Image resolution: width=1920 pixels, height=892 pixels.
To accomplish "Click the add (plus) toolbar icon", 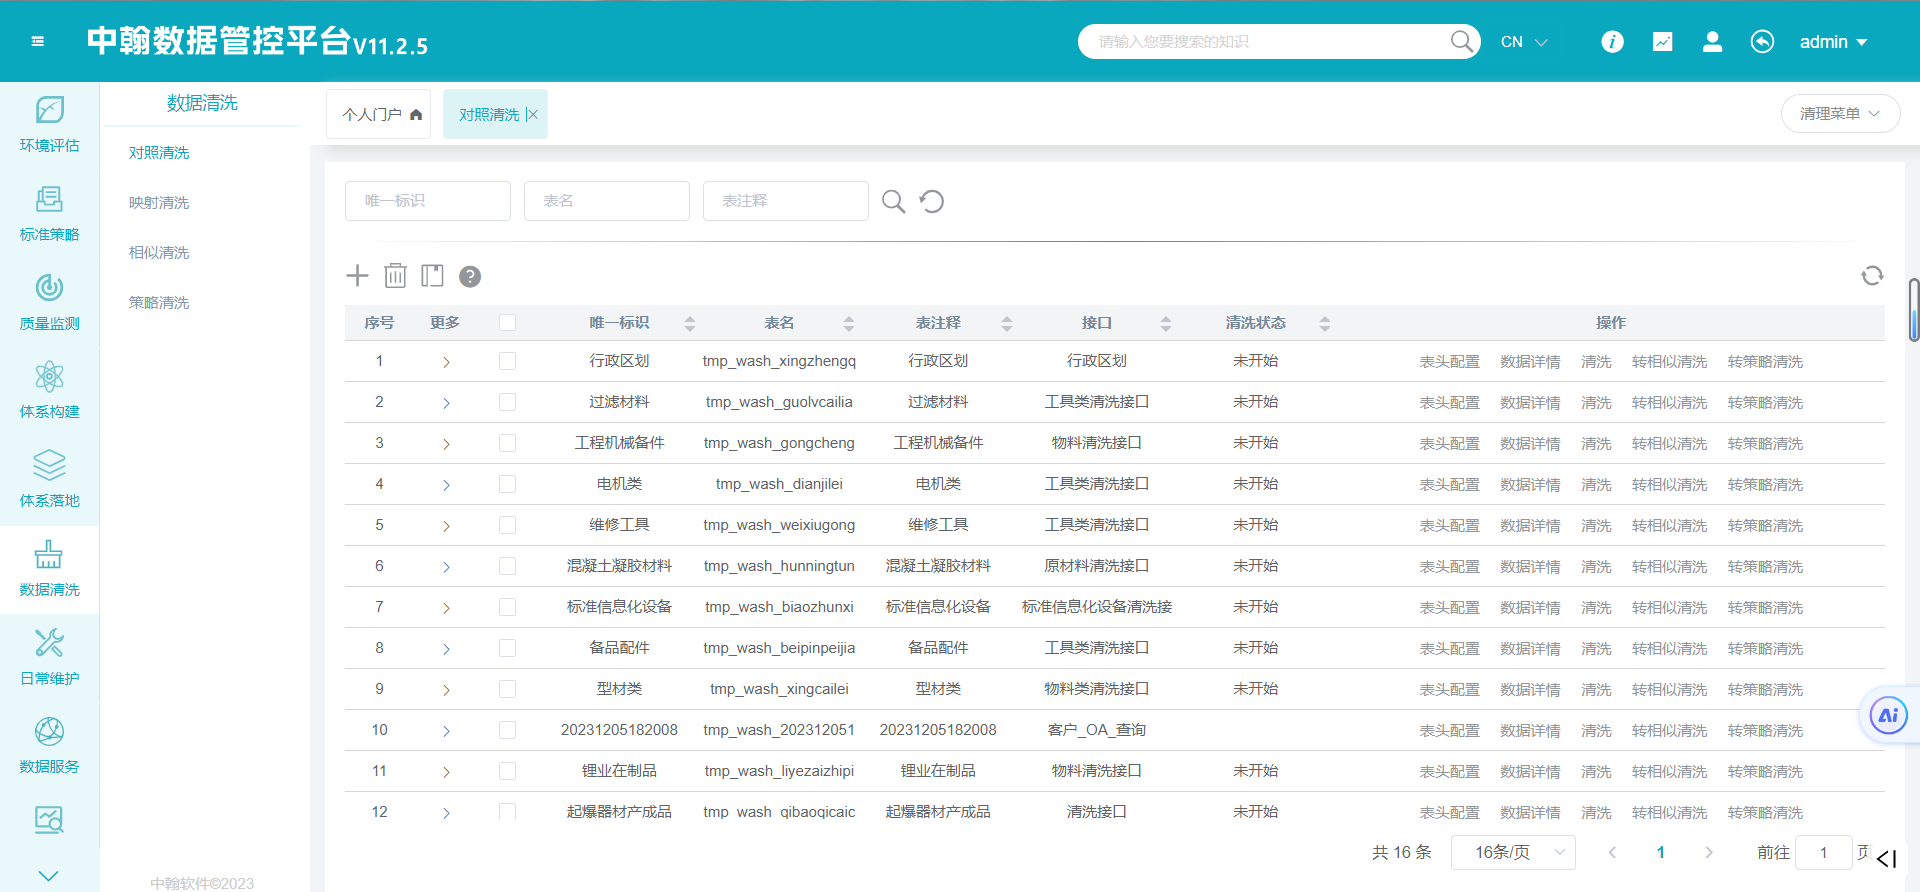I will point(357,275).
